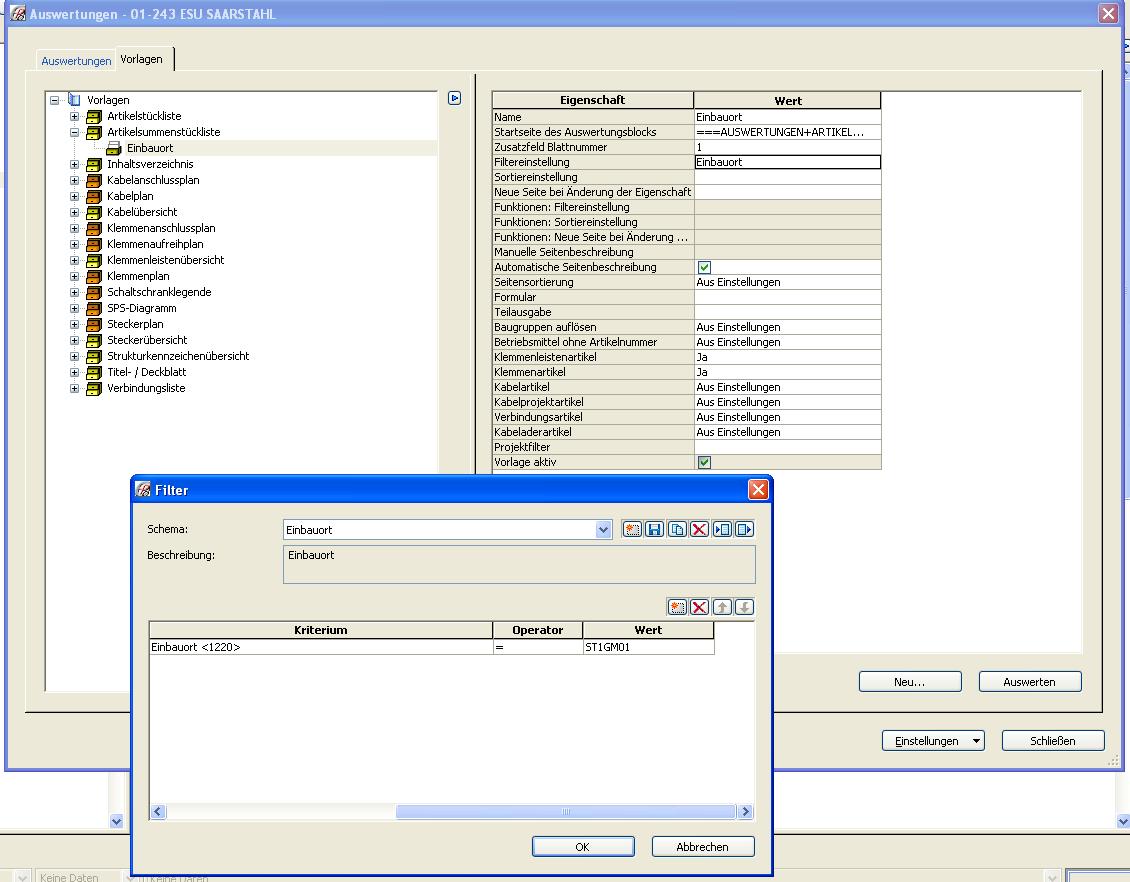Delete the selected criterion row

tap(699, 607)
